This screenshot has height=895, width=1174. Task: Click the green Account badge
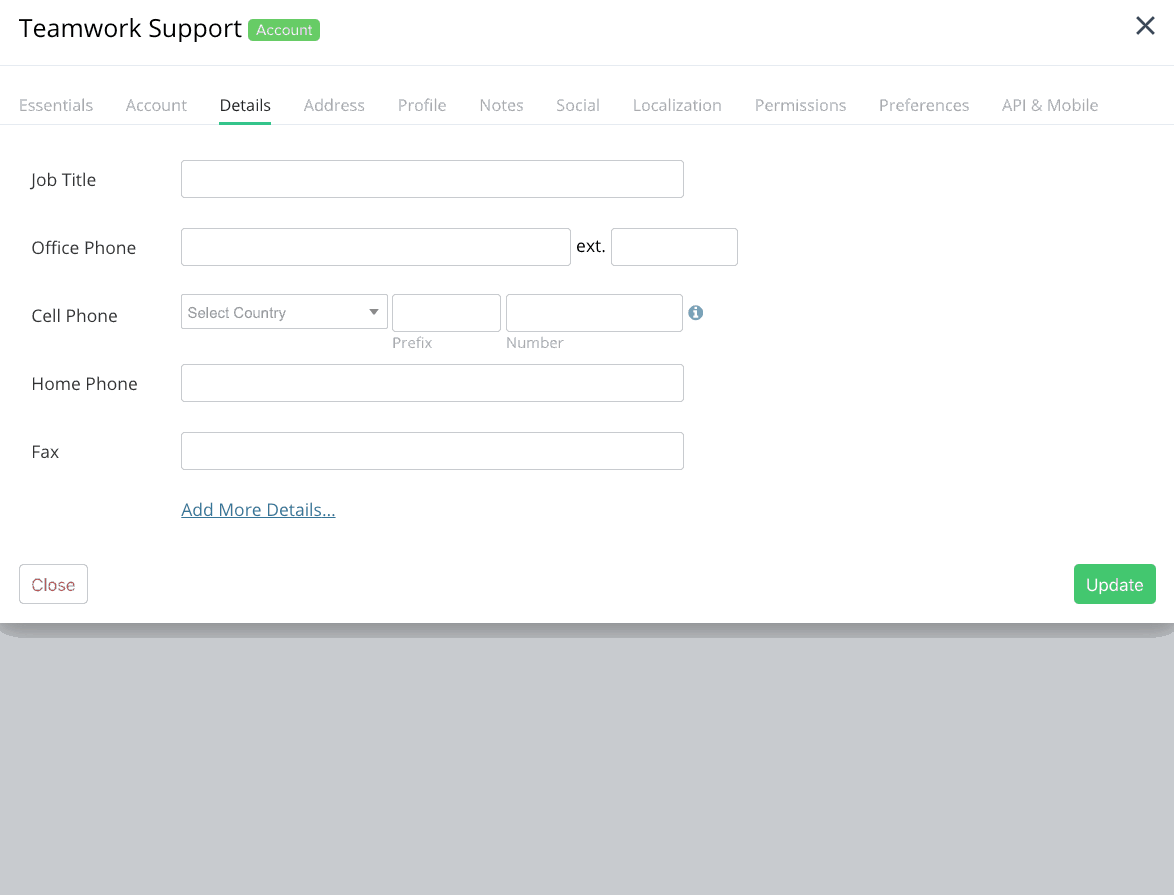point(284,30)
